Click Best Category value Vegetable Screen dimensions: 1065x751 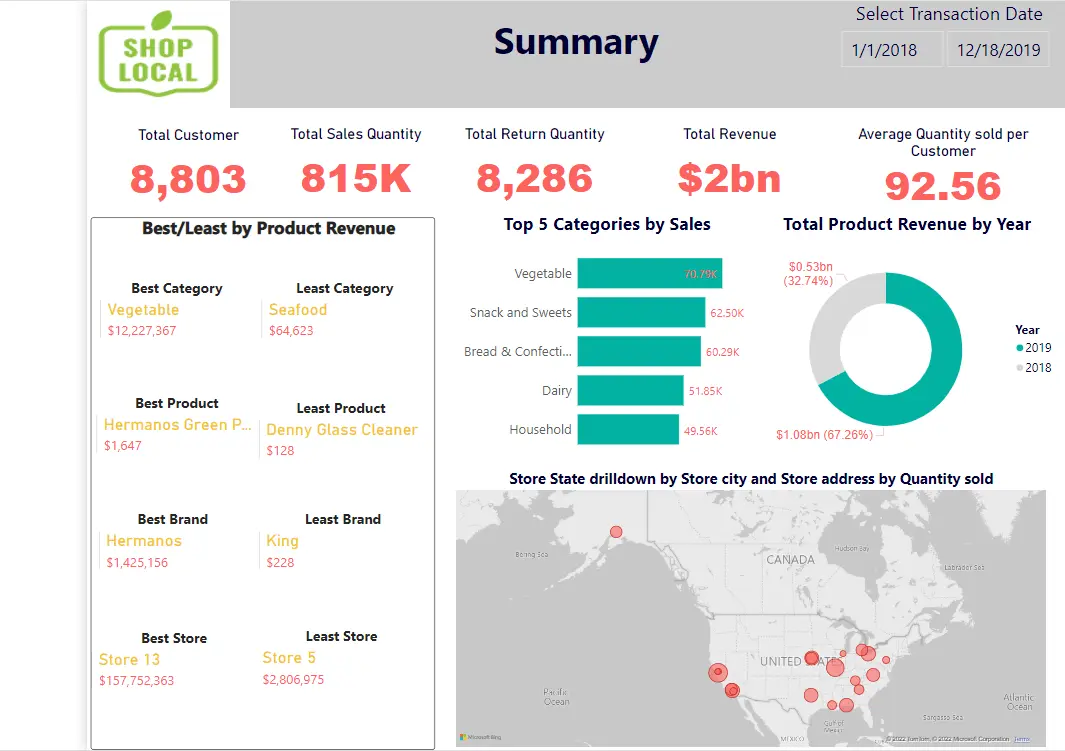coord(143,310)
